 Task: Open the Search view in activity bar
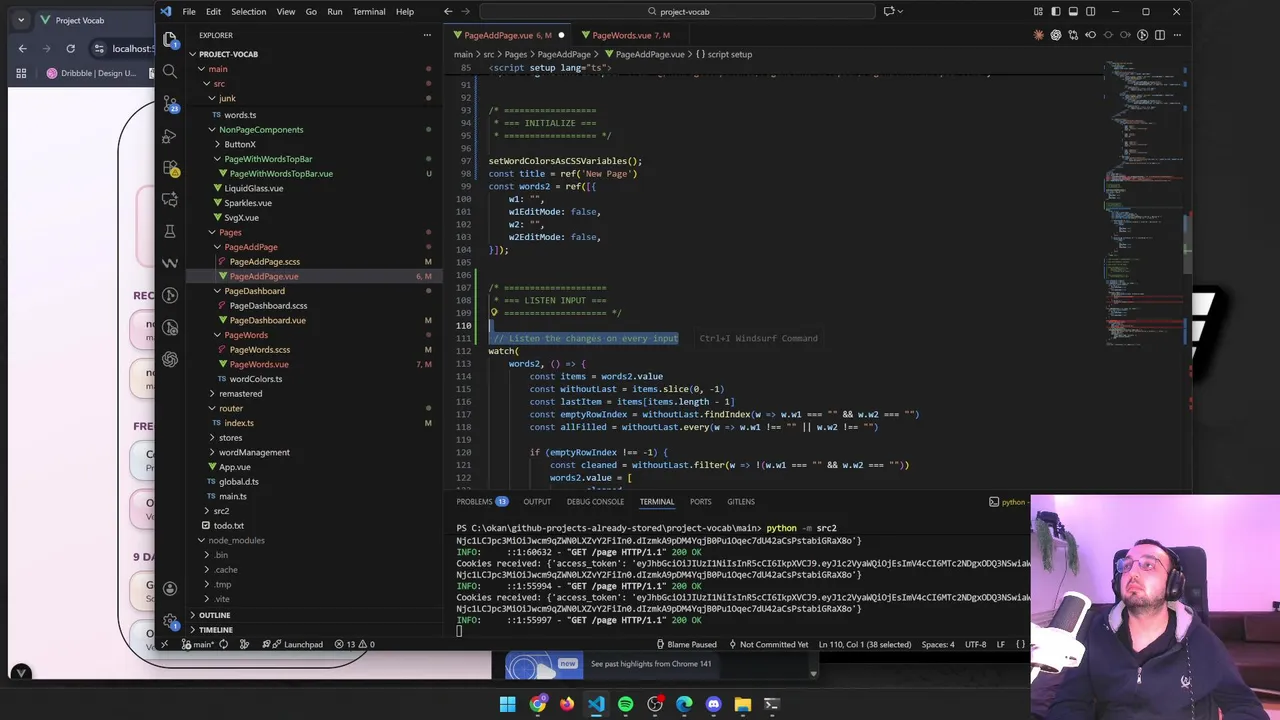click(x=170, y=72)
